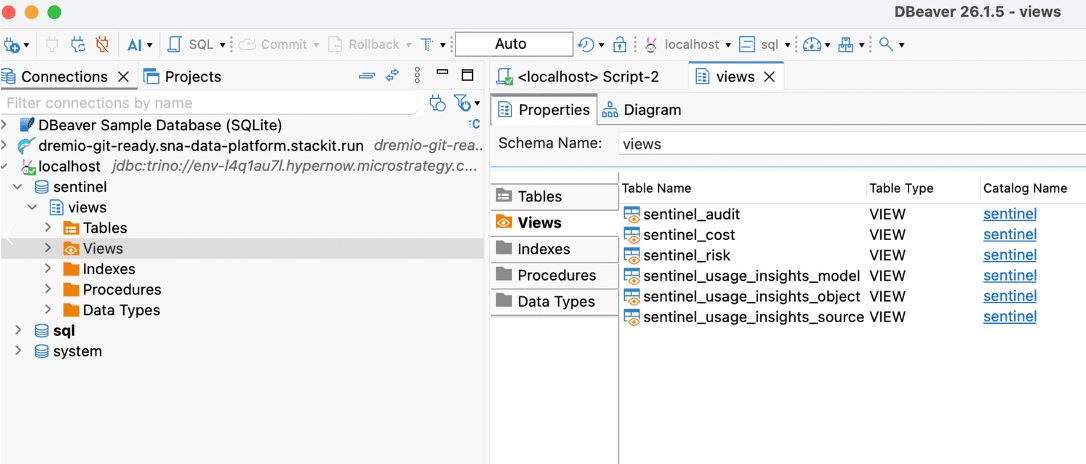The width and height of the screenshot is (1086, 464).
Task: Open Data Types section in editor side list
Action: coord(554,302)
